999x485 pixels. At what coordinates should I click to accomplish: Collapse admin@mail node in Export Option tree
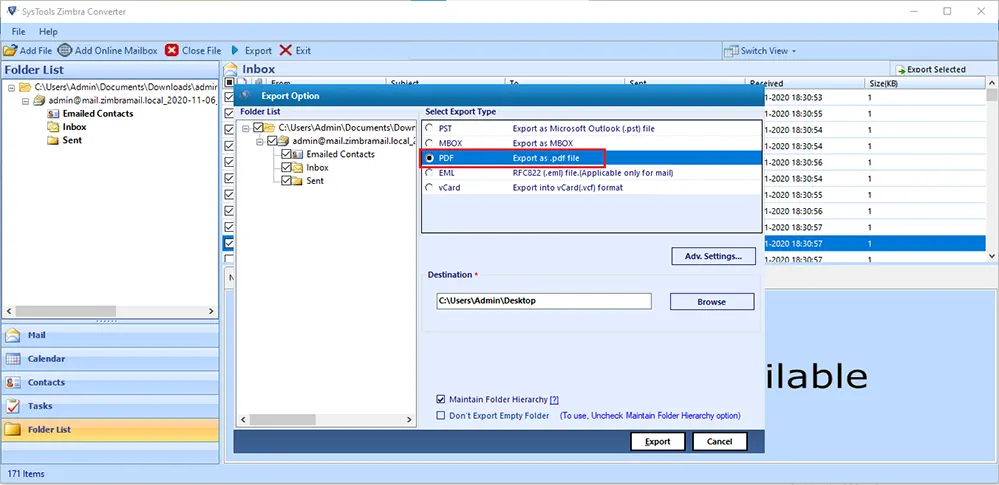pyautogui.click(x=260, y=141)
